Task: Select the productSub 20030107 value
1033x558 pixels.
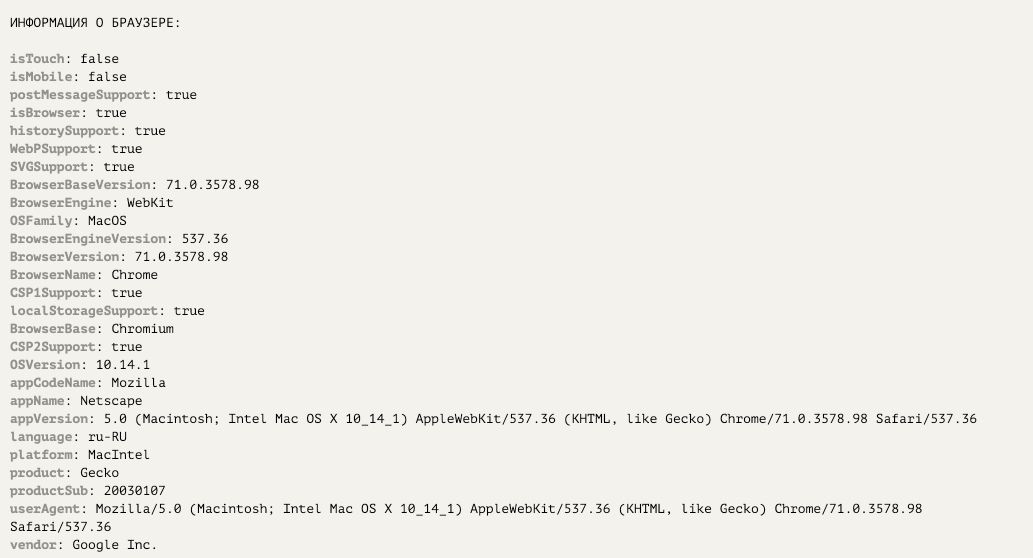Action: pyautogui.click(x=134, y=491)
